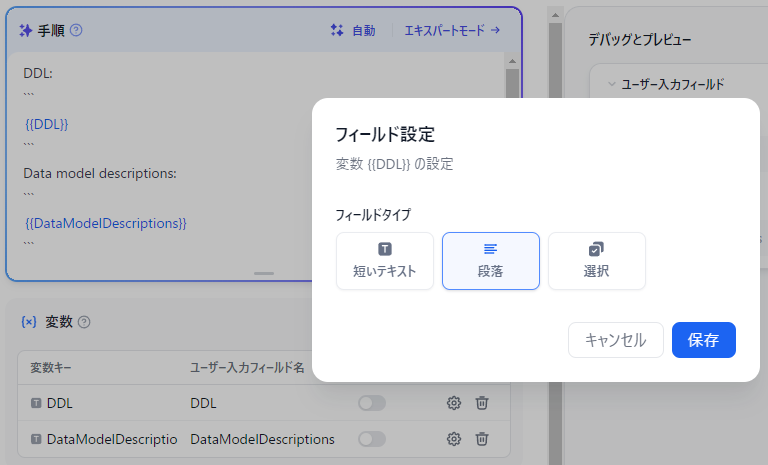Click the 'DDL:' line in prompt editor
This screenshot has height=465, width=768.
tap(38, 73)
